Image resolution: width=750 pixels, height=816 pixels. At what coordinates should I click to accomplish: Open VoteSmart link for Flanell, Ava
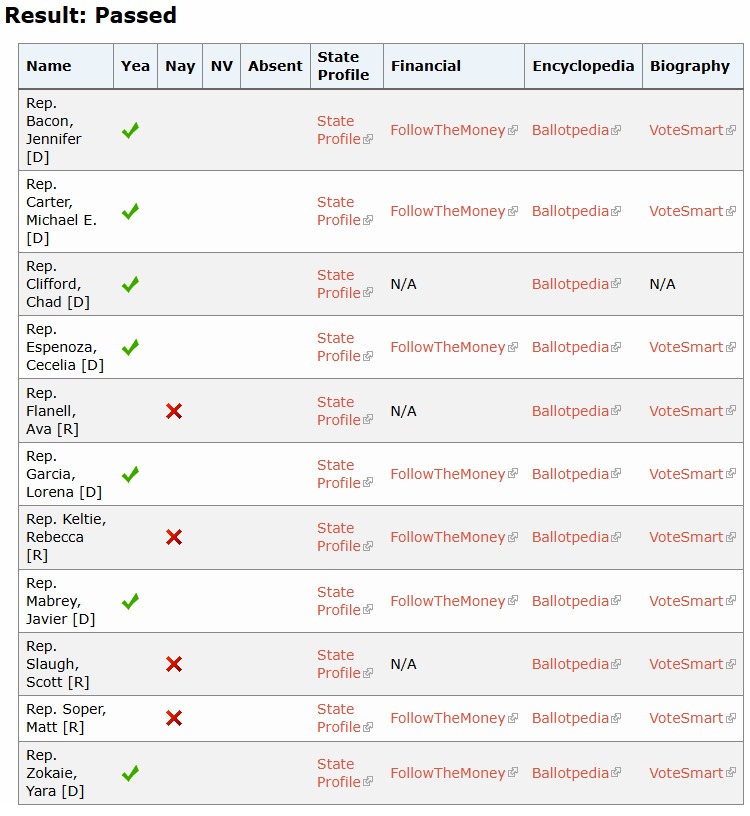692,411
